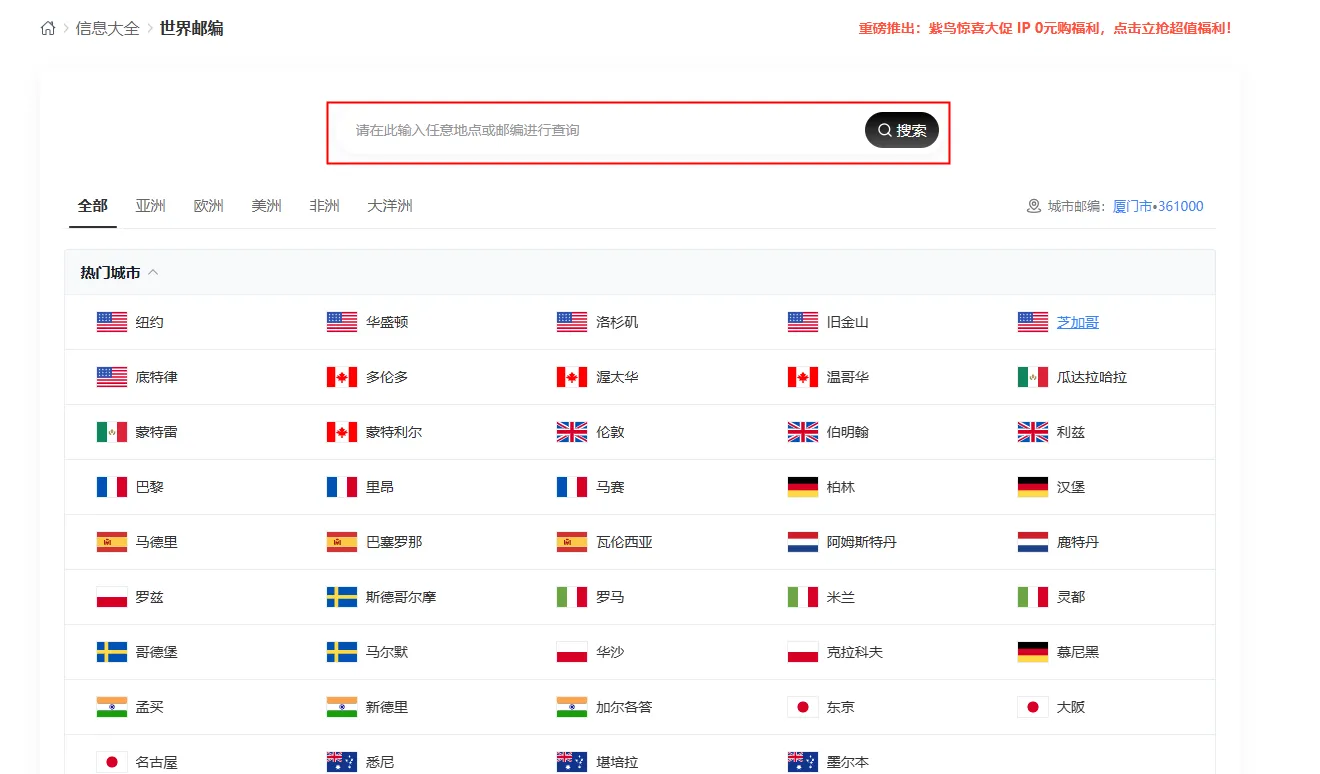This screenshot has width=1320, height=774.
Task: Click the German flag next to 柏林
Action: tap(803, 487)
